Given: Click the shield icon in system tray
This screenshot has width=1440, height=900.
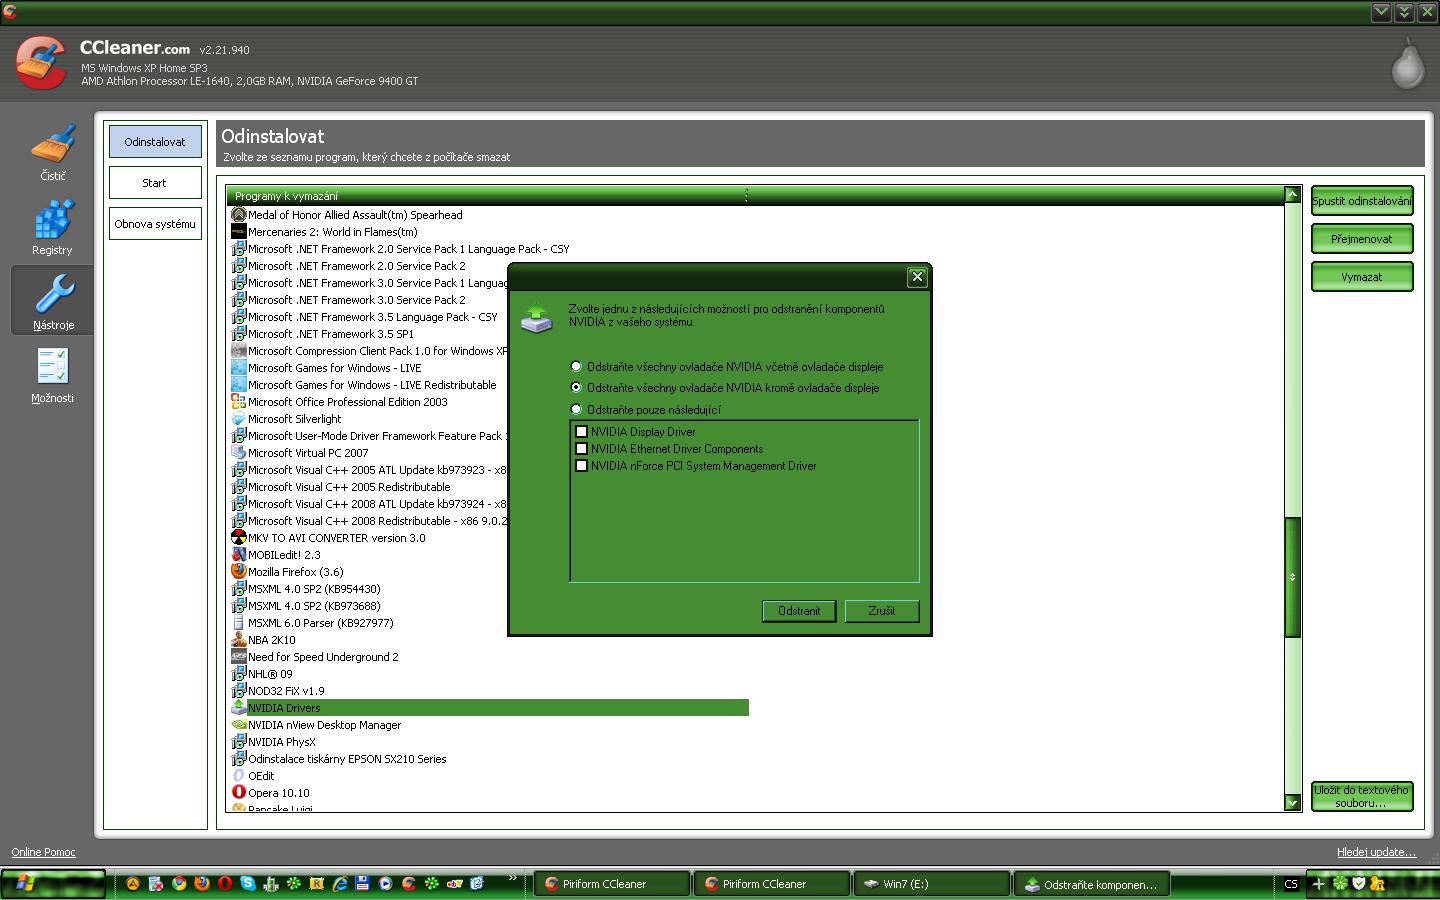Looking at the screenshot, I should click(1359, 884).
